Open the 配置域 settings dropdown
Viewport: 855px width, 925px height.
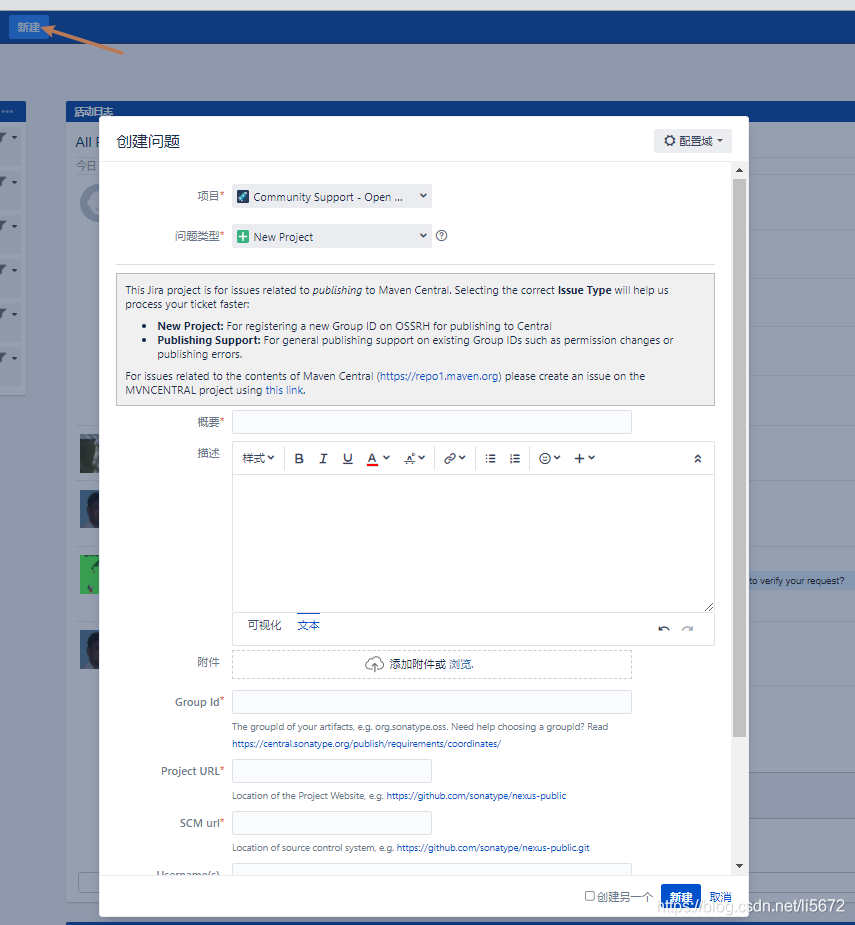692,141
